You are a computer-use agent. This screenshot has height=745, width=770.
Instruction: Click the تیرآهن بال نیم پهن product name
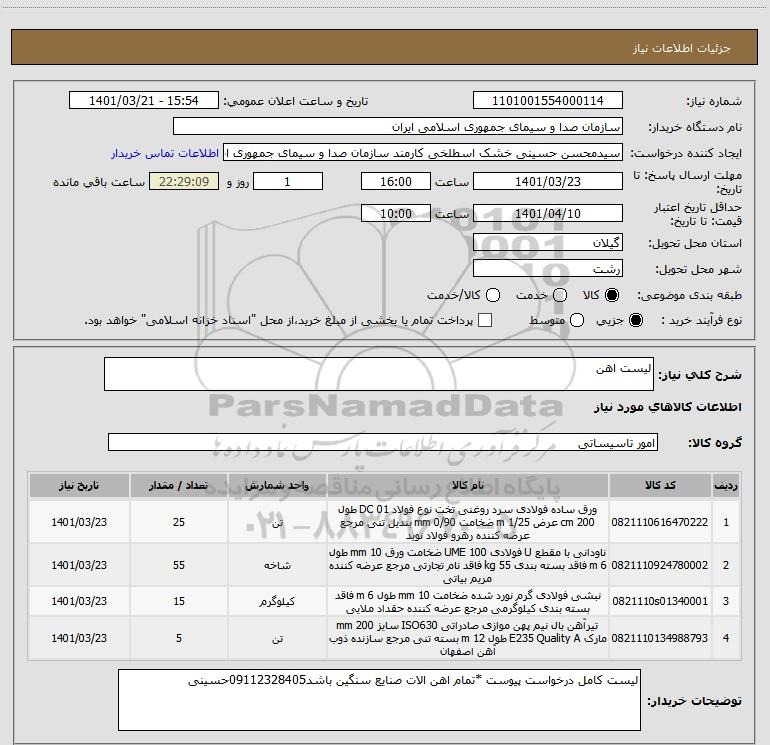(468, 638)
